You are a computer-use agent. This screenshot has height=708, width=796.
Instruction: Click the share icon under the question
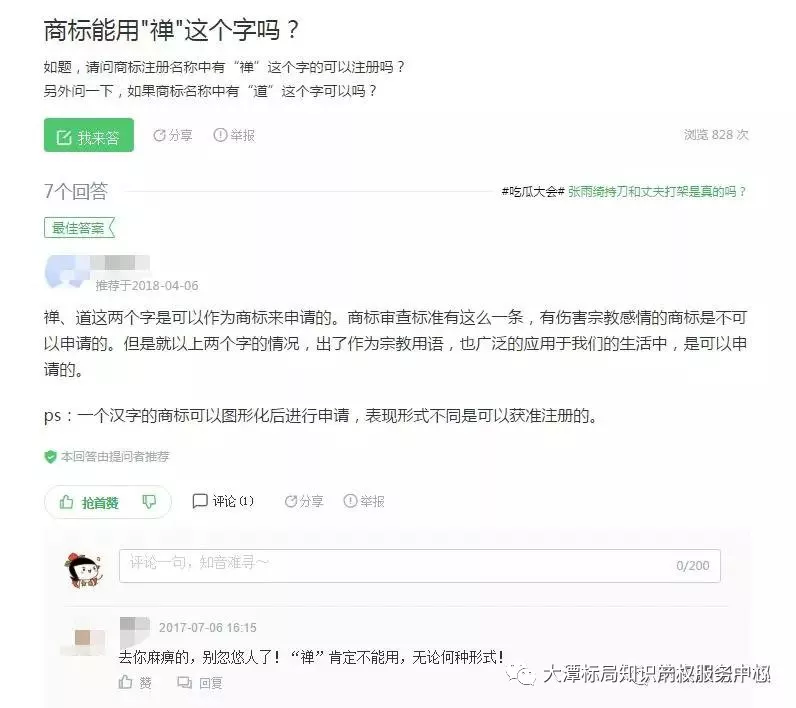point(159,136)
